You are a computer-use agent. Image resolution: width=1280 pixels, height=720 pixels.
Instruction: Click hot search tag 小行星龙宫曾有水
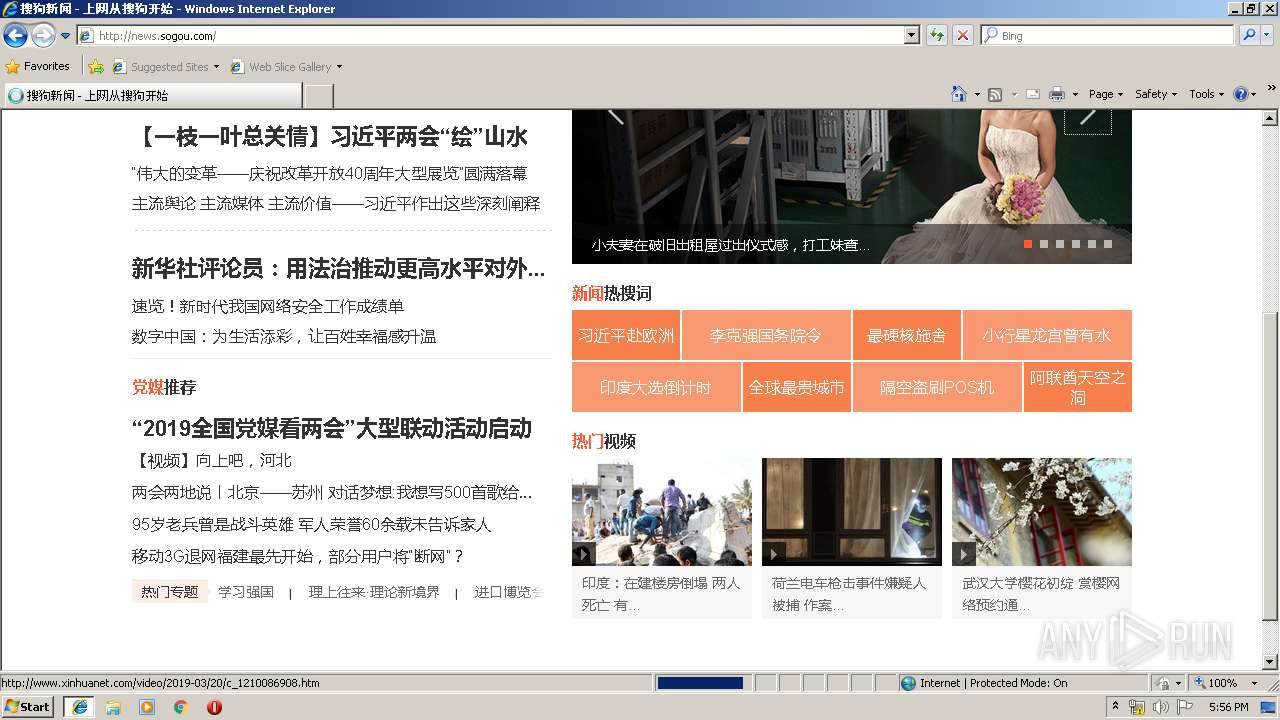pyautogui.click(x=1047, y=335)
